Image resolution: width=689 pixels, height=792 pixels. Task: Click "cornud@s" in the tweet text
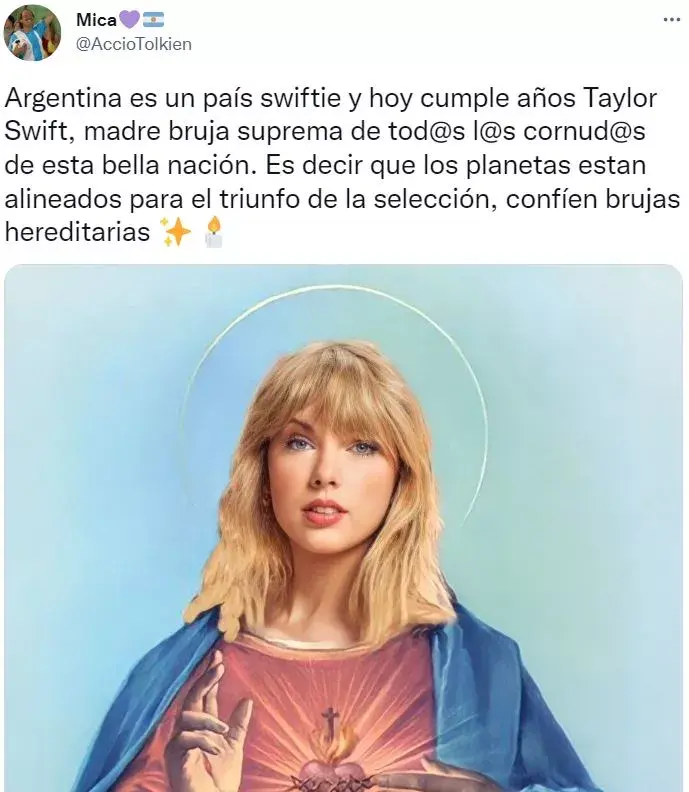pos(584,131)
